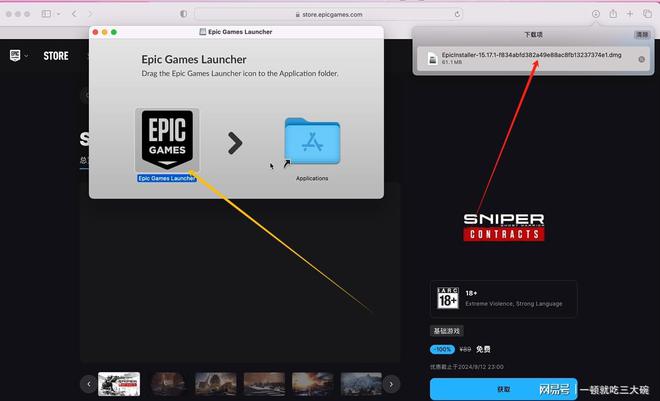Select the fourth screenshot thumbnail in carousel
Image resolution: width=660 pixels, height=401 pixels.
coord(264,384)
